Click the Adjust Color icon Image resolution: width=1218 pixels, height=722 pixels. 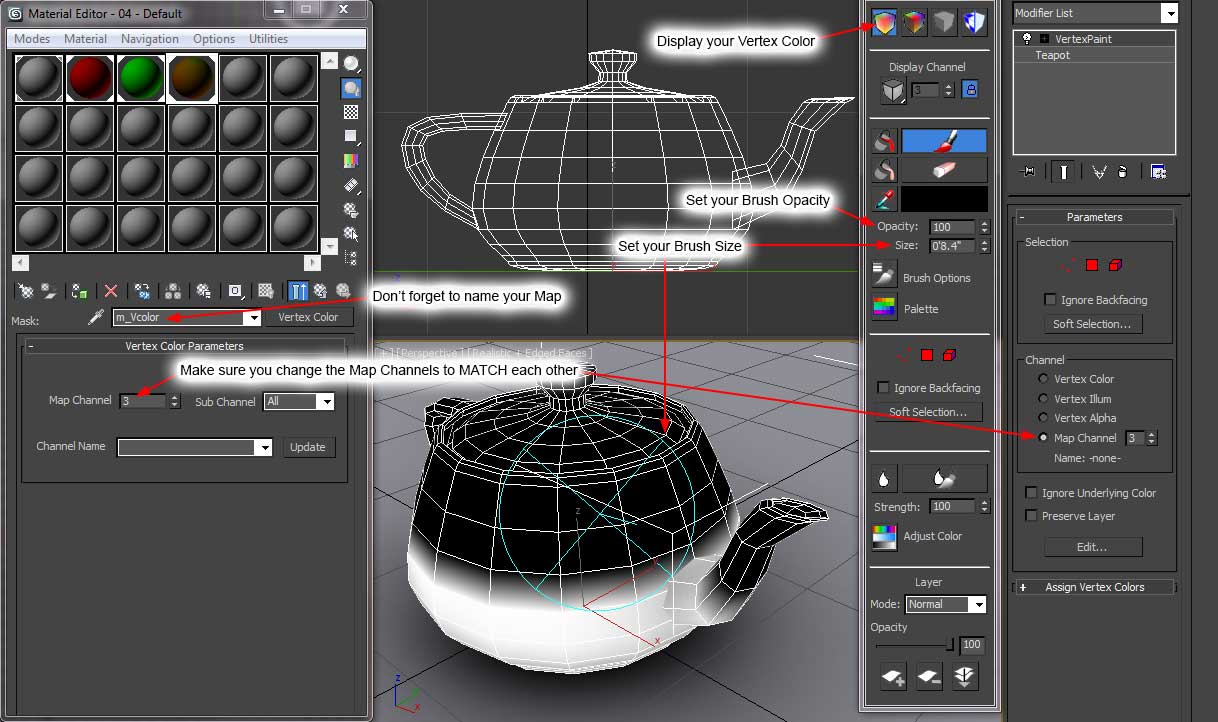pos(884,536)
